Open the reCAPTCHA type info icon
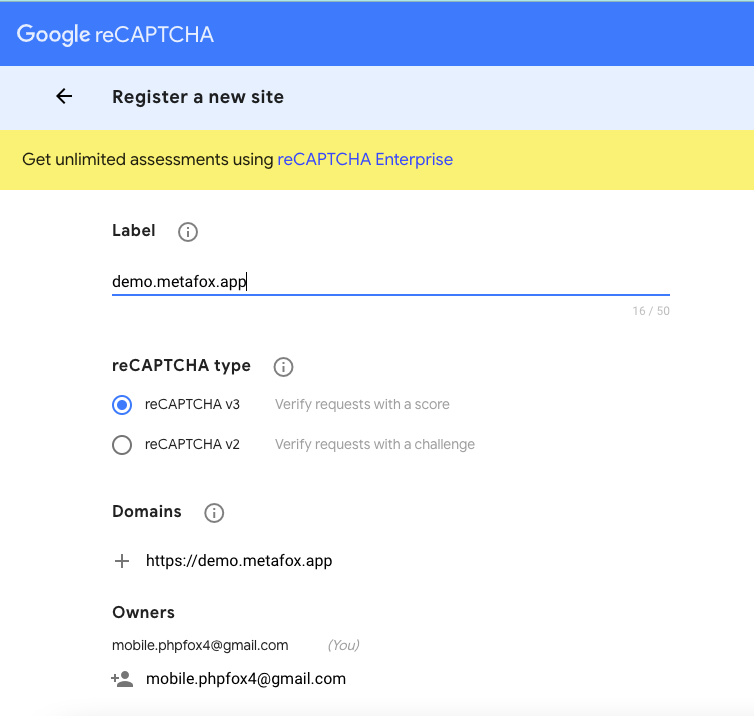Image resolution: width=754 pixels, height=716 pixels. click(283, 367)
